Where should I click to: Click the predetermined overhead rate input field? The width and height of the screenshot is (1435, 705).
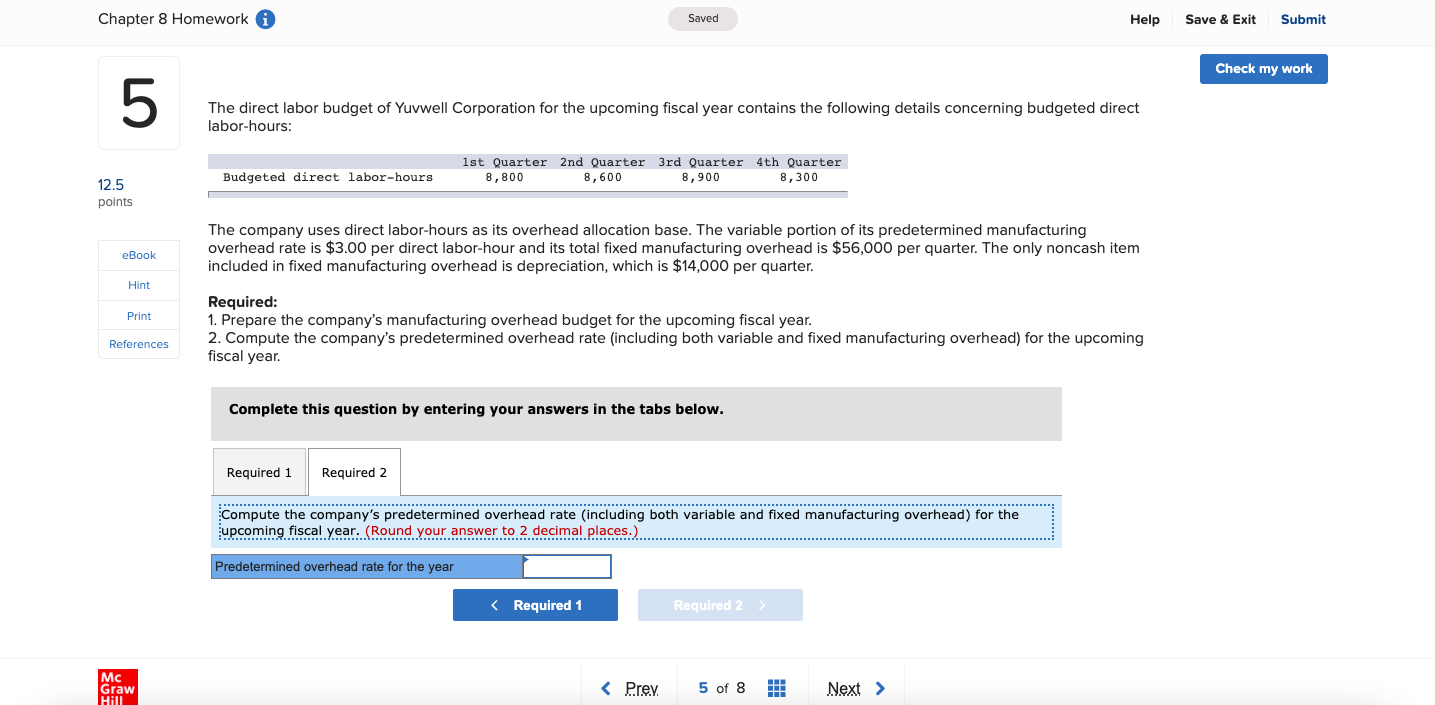point(567,566)
